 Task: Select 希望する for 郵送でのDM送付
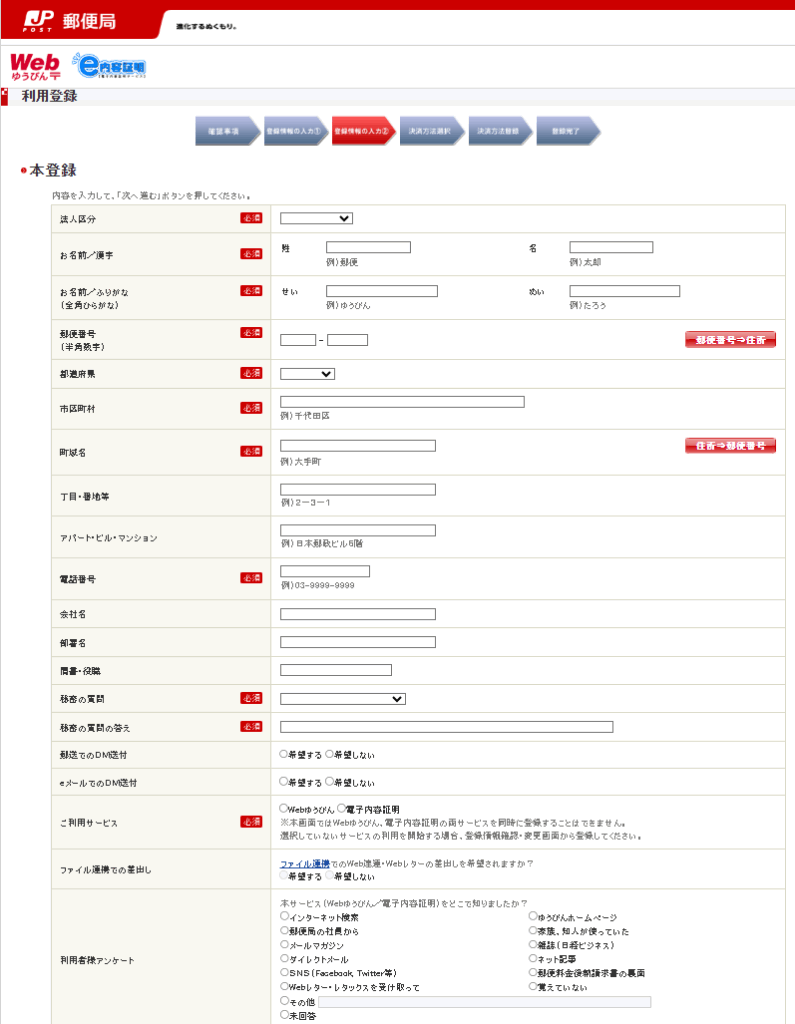[x=284, y=754]
